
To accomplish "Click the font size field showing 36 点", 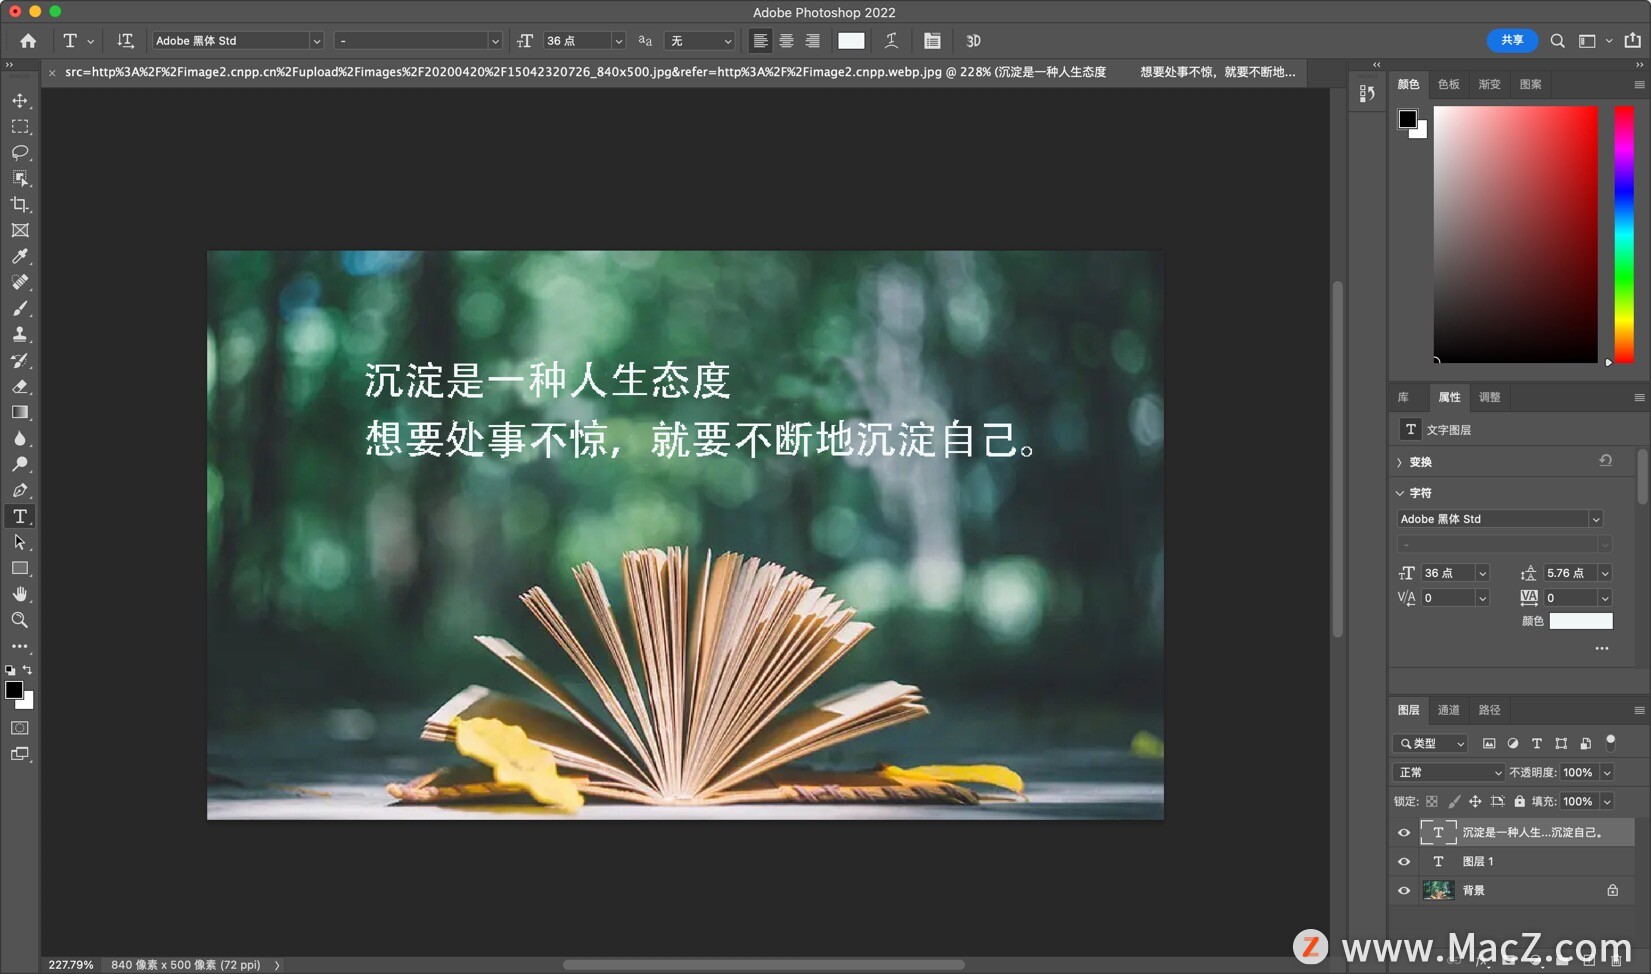I will tap(576, 41).
